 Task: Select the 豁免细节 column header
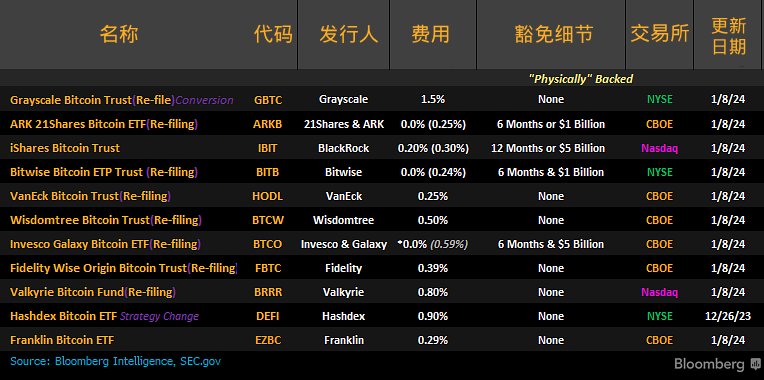554,35
